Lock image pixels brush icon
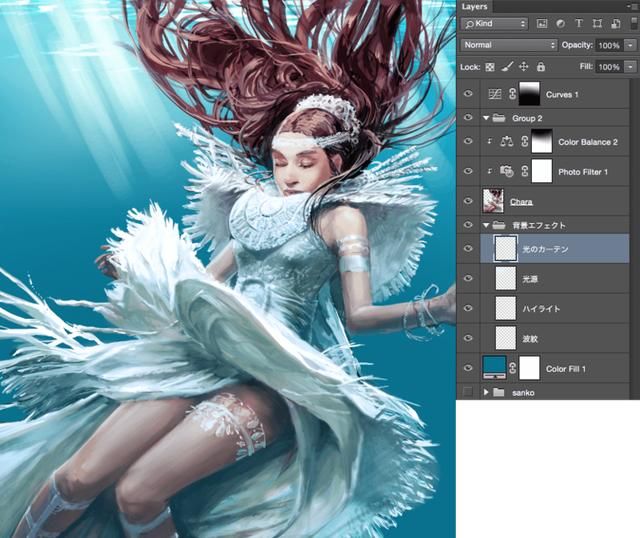Viewport: 640px width, 538px height. [507, 67]
